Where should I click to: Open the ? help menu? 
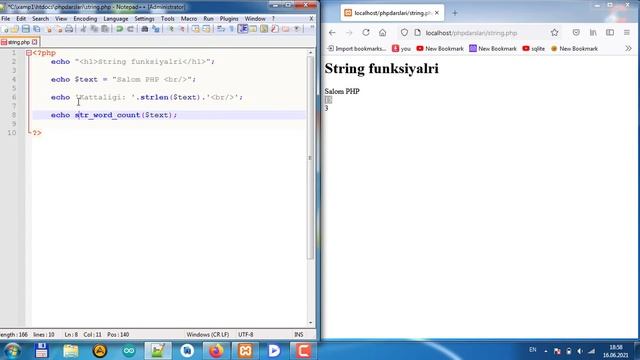point(273,19)
